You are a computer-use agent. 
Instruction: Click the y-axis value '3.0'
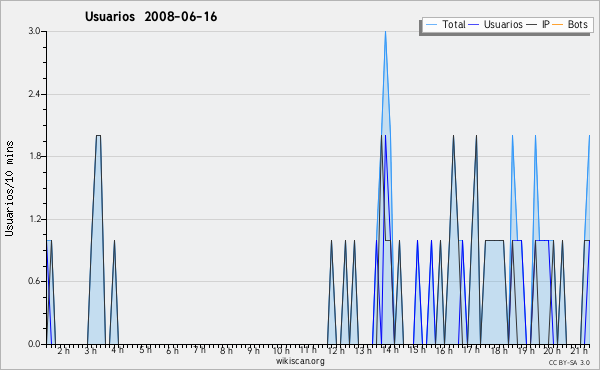[x=34, y=31]
